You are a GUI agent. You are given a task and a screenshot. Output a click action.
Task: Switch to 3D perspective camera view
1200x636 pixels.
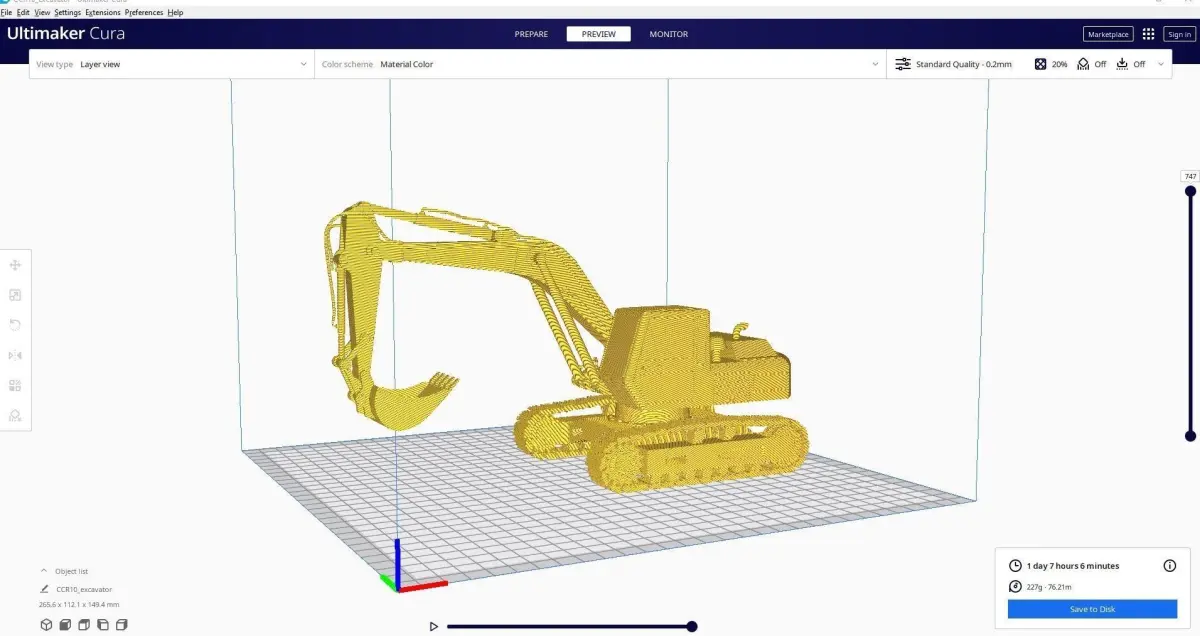[46, 625]
